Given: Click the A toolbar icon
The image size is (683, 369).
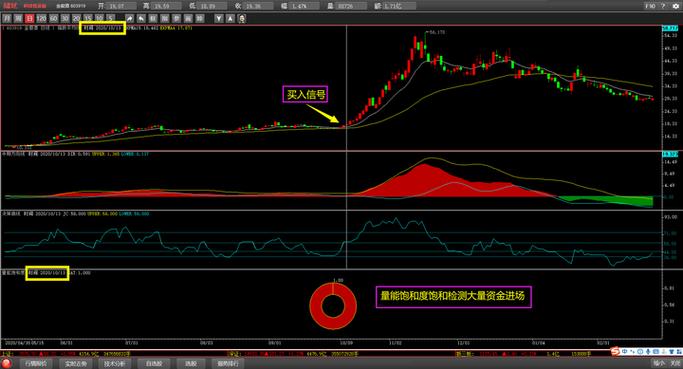Looking at the screenshot, I should pos(230,18).
